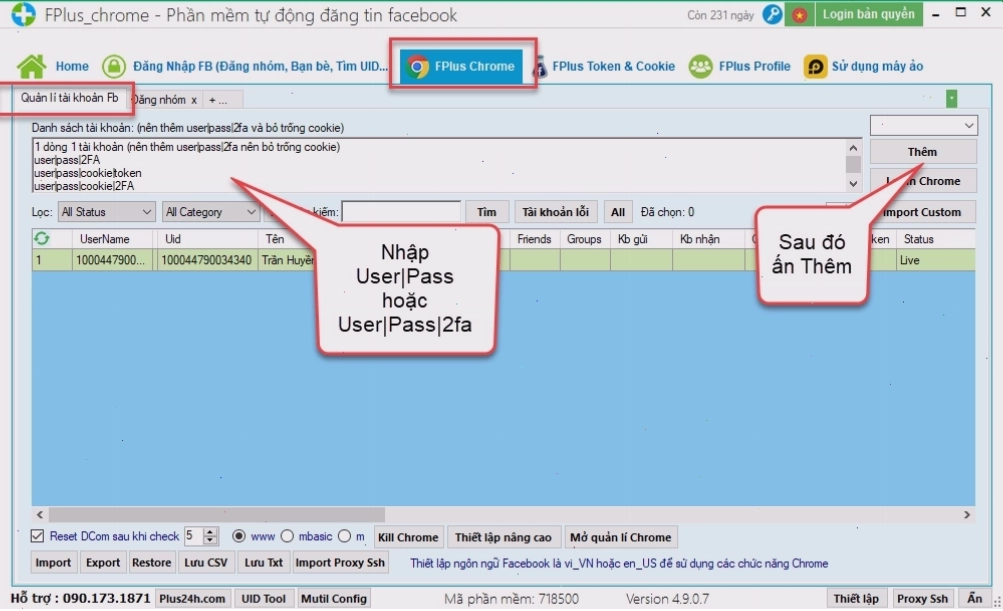Viewport: 1003px width, 611px height.
Task: Click the Login bản quyền button
Action: click(x=869, y=14)
